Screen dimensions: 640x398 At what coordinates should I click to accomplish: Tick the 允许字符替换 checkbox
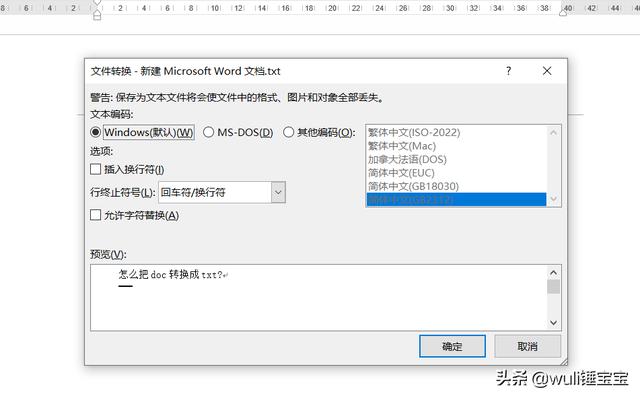coord(96,215)
